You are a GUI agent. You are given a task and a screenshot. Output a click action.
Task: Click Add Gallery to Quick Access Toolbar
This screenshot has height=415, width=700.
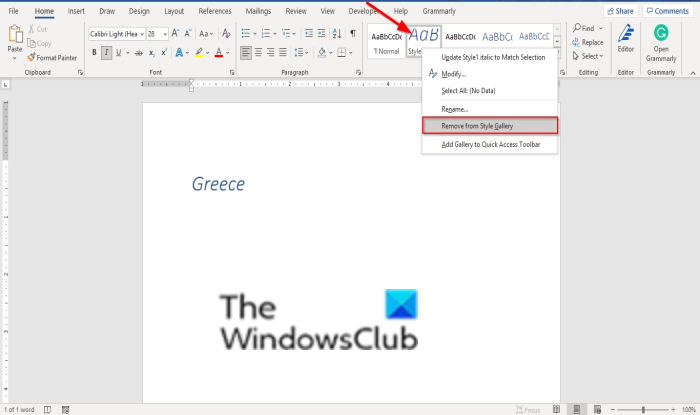coord(490,145)
